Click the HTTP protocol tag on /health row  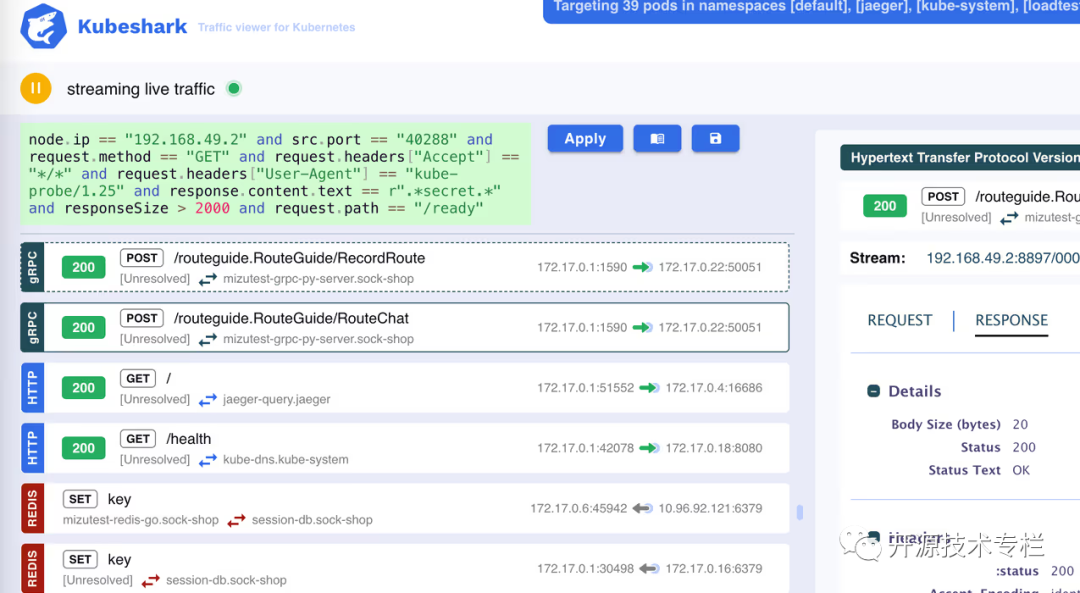point(32,448)
